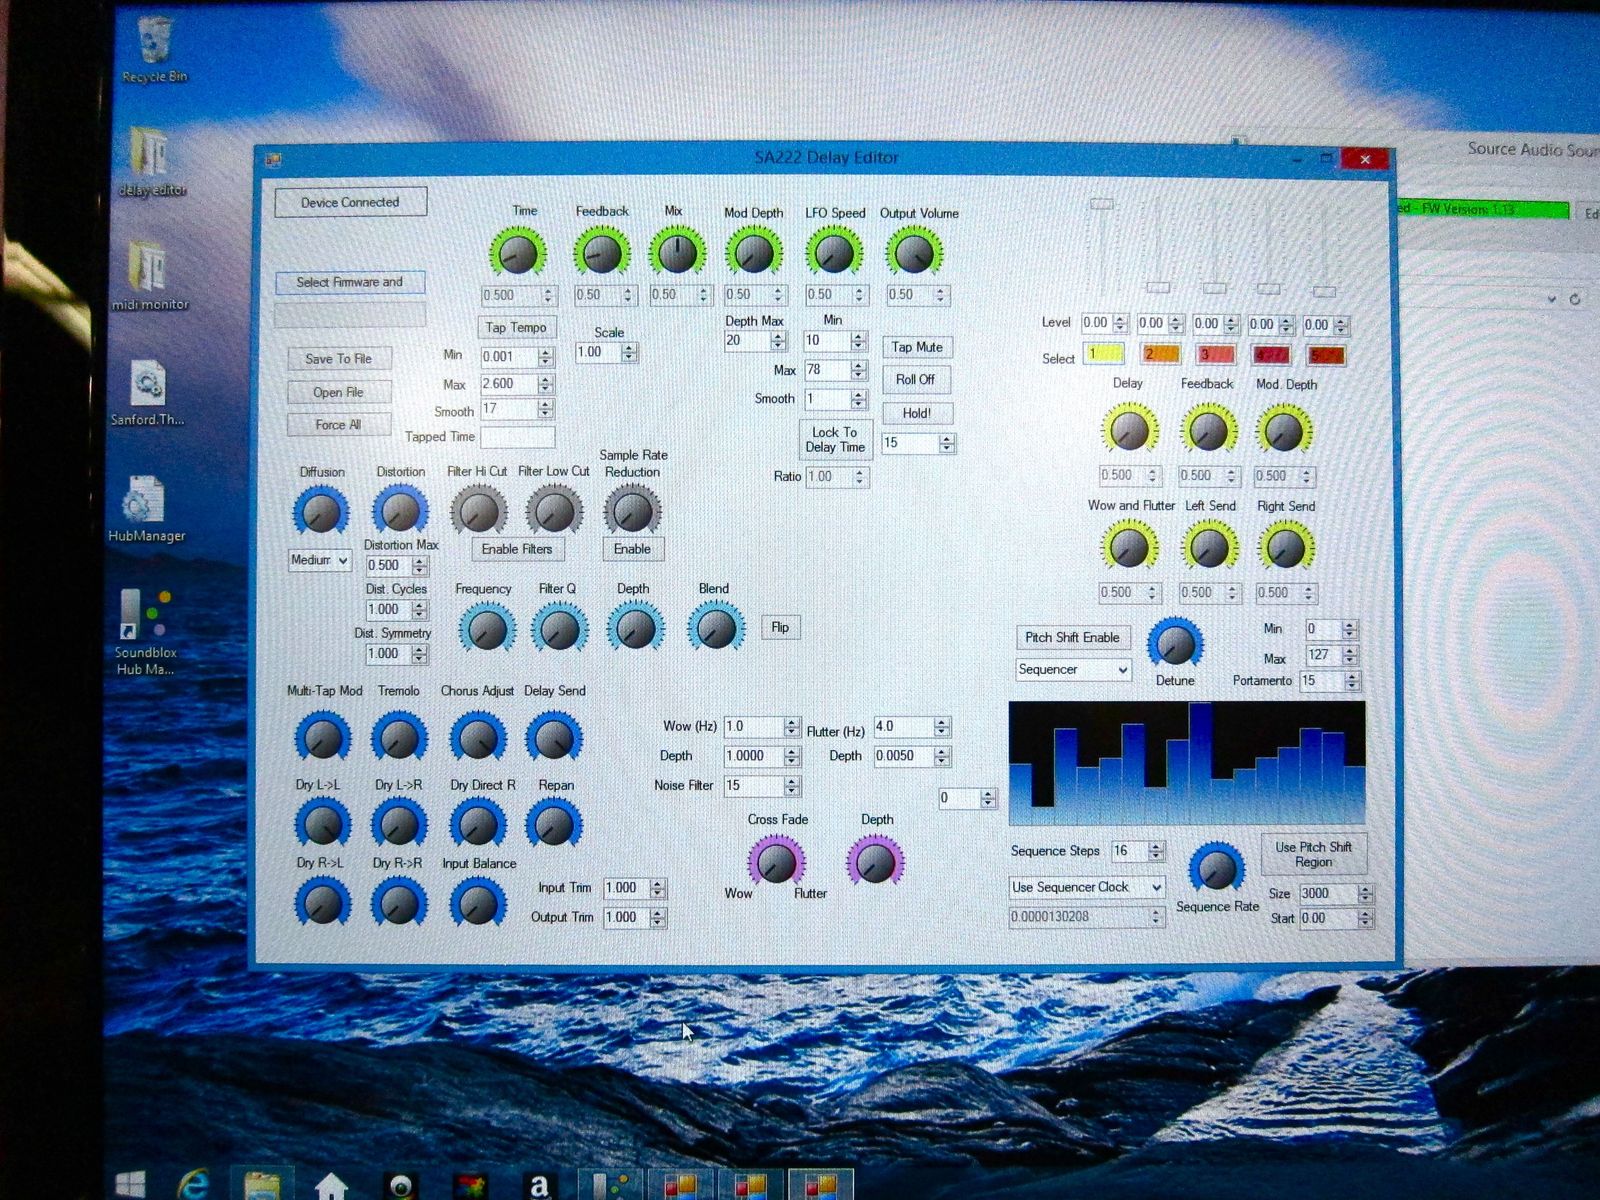Screen dimensions: 1600x1200
Task: Click the green Feedback knob
Action: 602,253
